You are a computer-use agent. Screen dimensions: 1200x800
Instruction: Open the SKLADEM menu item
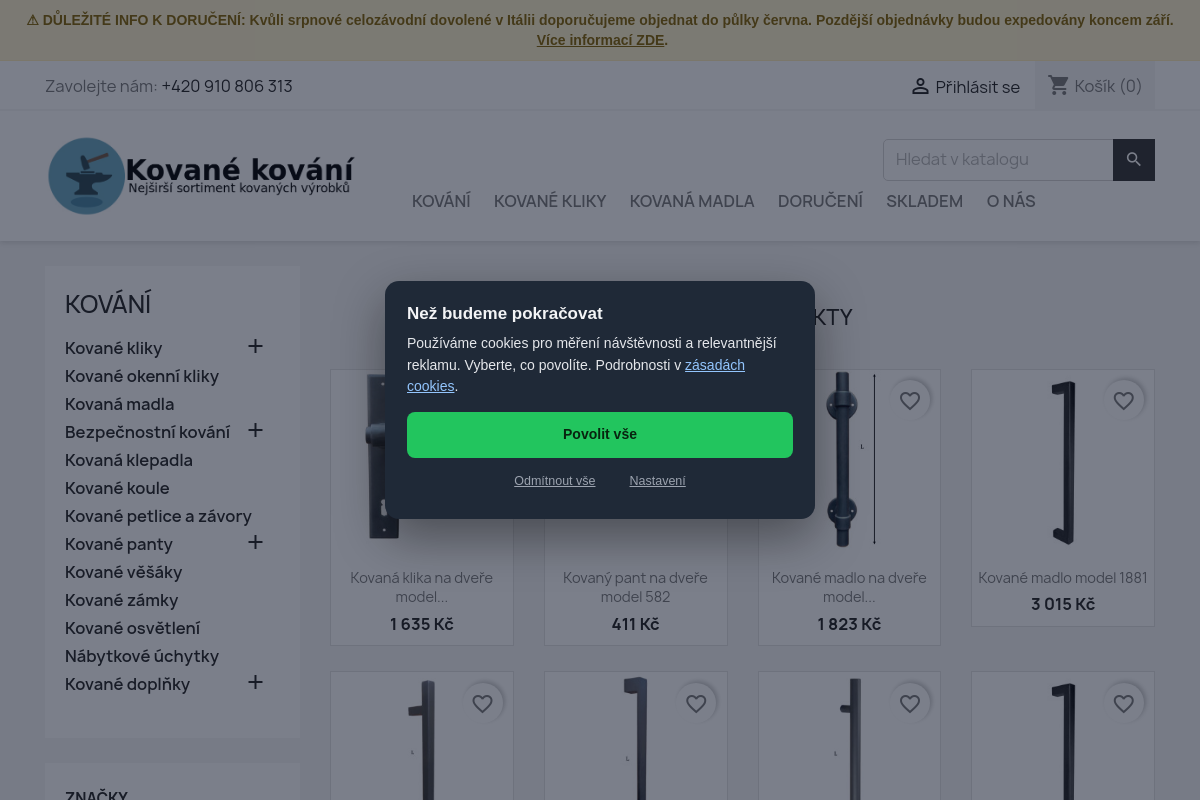924,201
